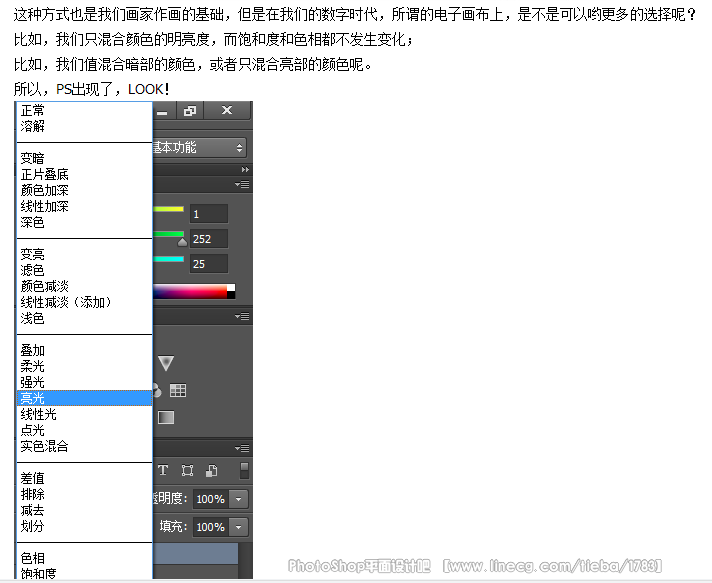The height and width of the screenshot is (583, 712).
Task: Open color panel flyout menu
Action: (242, 184)
